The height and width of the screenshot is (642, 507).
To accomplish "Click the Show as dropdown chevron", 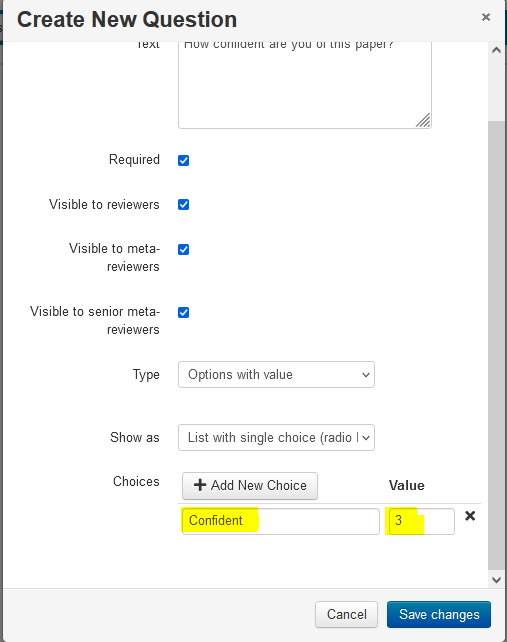I will (366, 438).
